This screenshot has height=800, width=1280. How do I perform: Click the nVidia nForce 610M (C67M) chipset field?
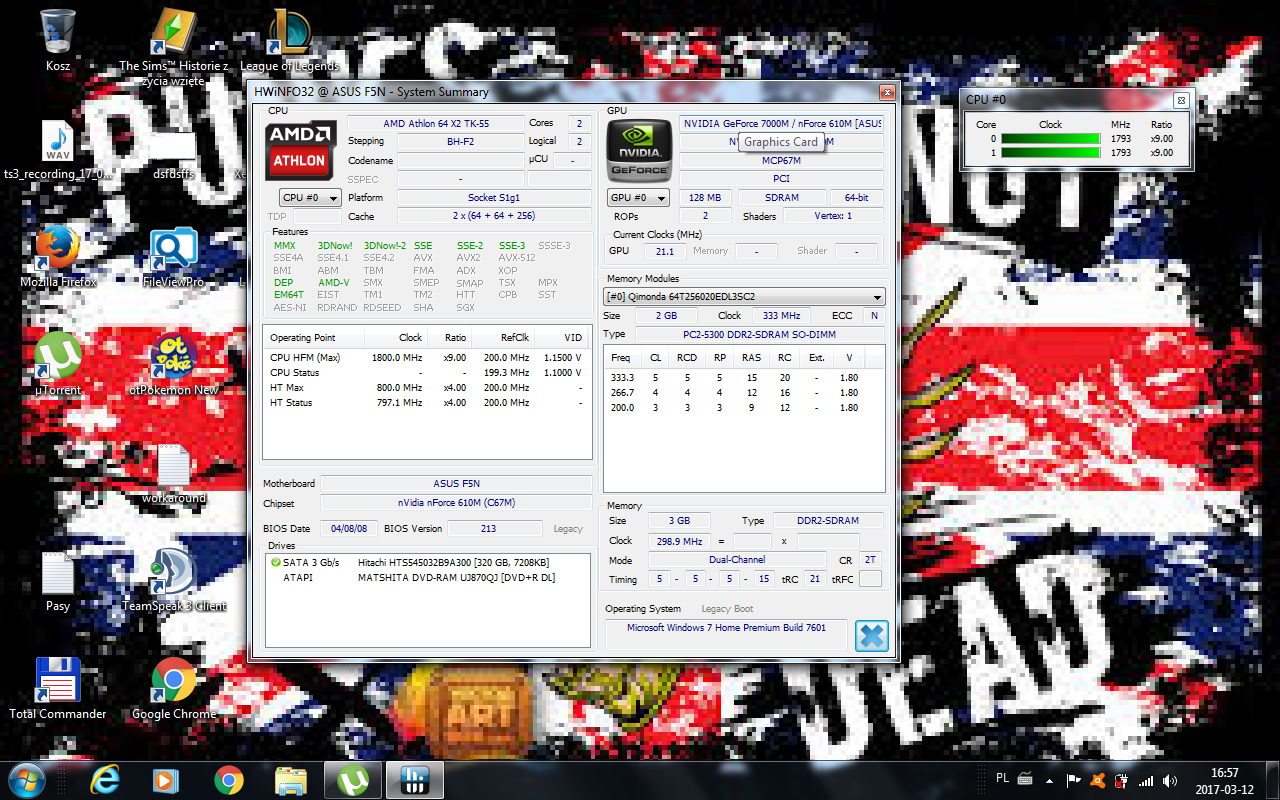click(456, 503)
